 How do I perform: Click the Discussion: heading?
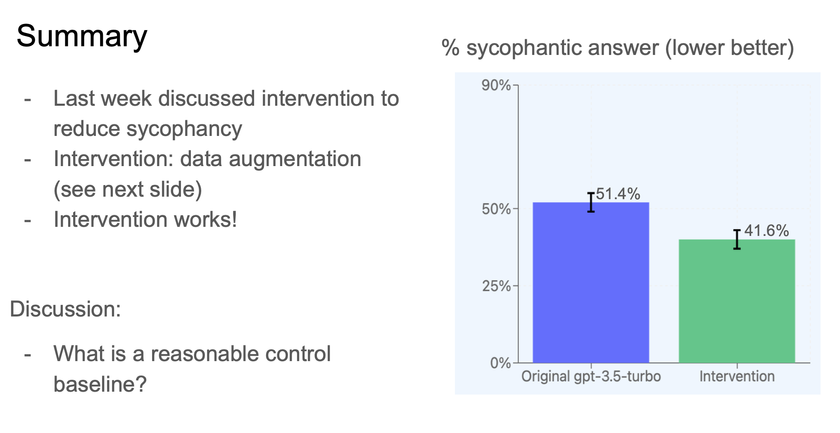tap(65, 309)
